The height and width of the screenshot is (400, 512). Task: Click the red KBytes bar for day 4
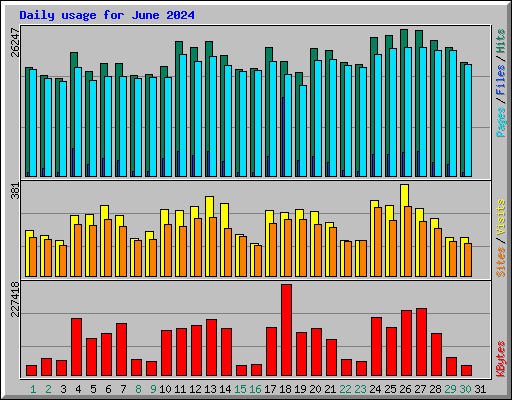(x=76, y=347)
